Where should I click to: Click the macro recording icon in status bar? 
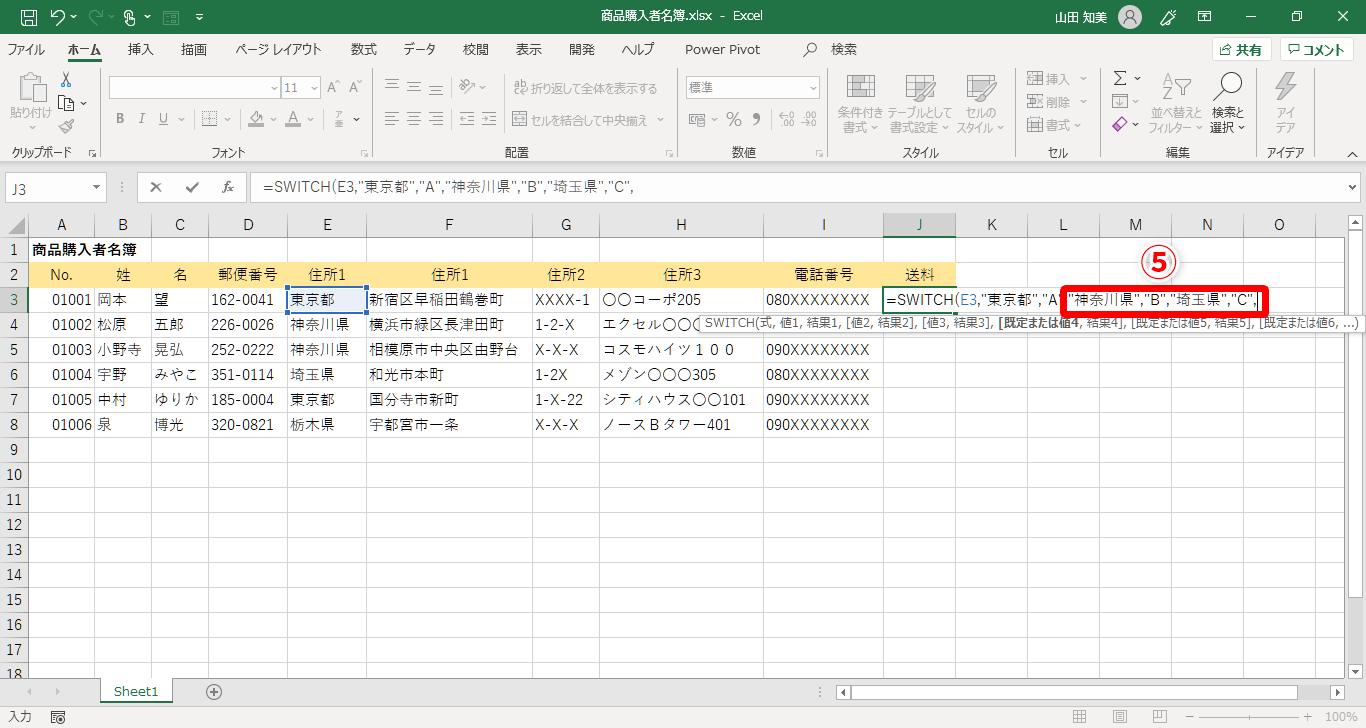(58, 717)
